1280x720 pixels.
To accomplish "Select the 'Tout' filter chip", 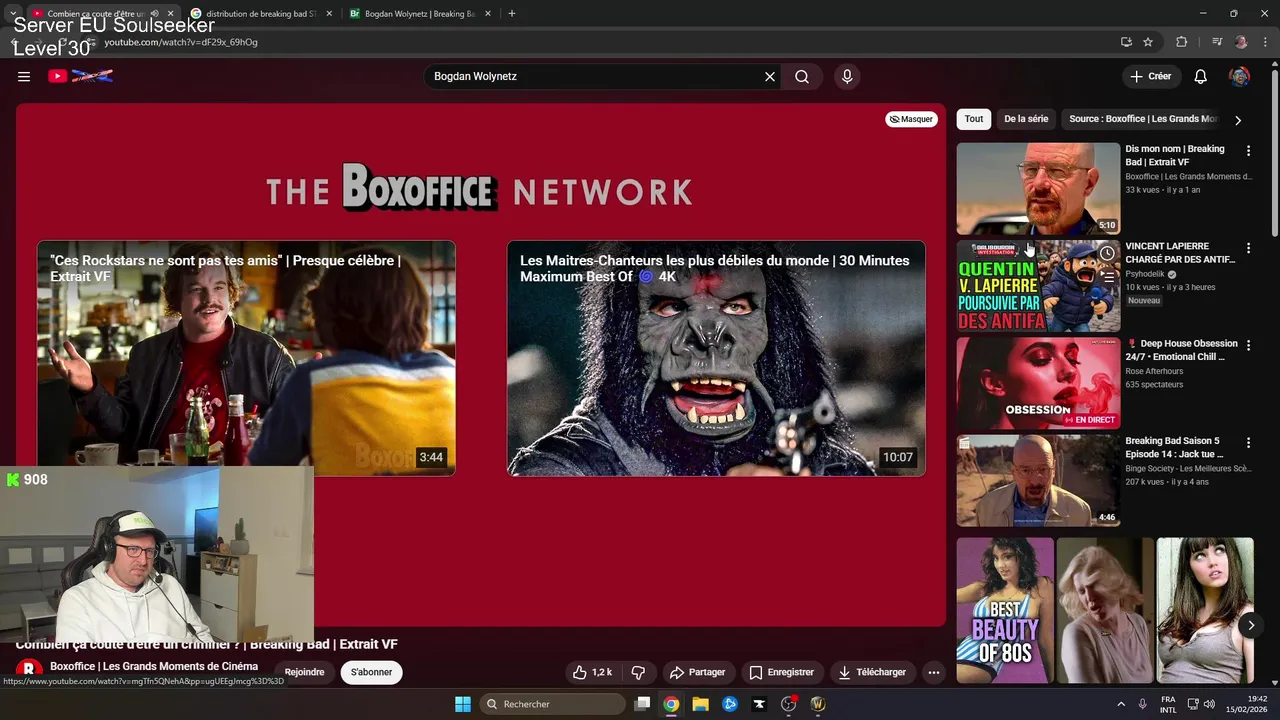I will 974,119.
